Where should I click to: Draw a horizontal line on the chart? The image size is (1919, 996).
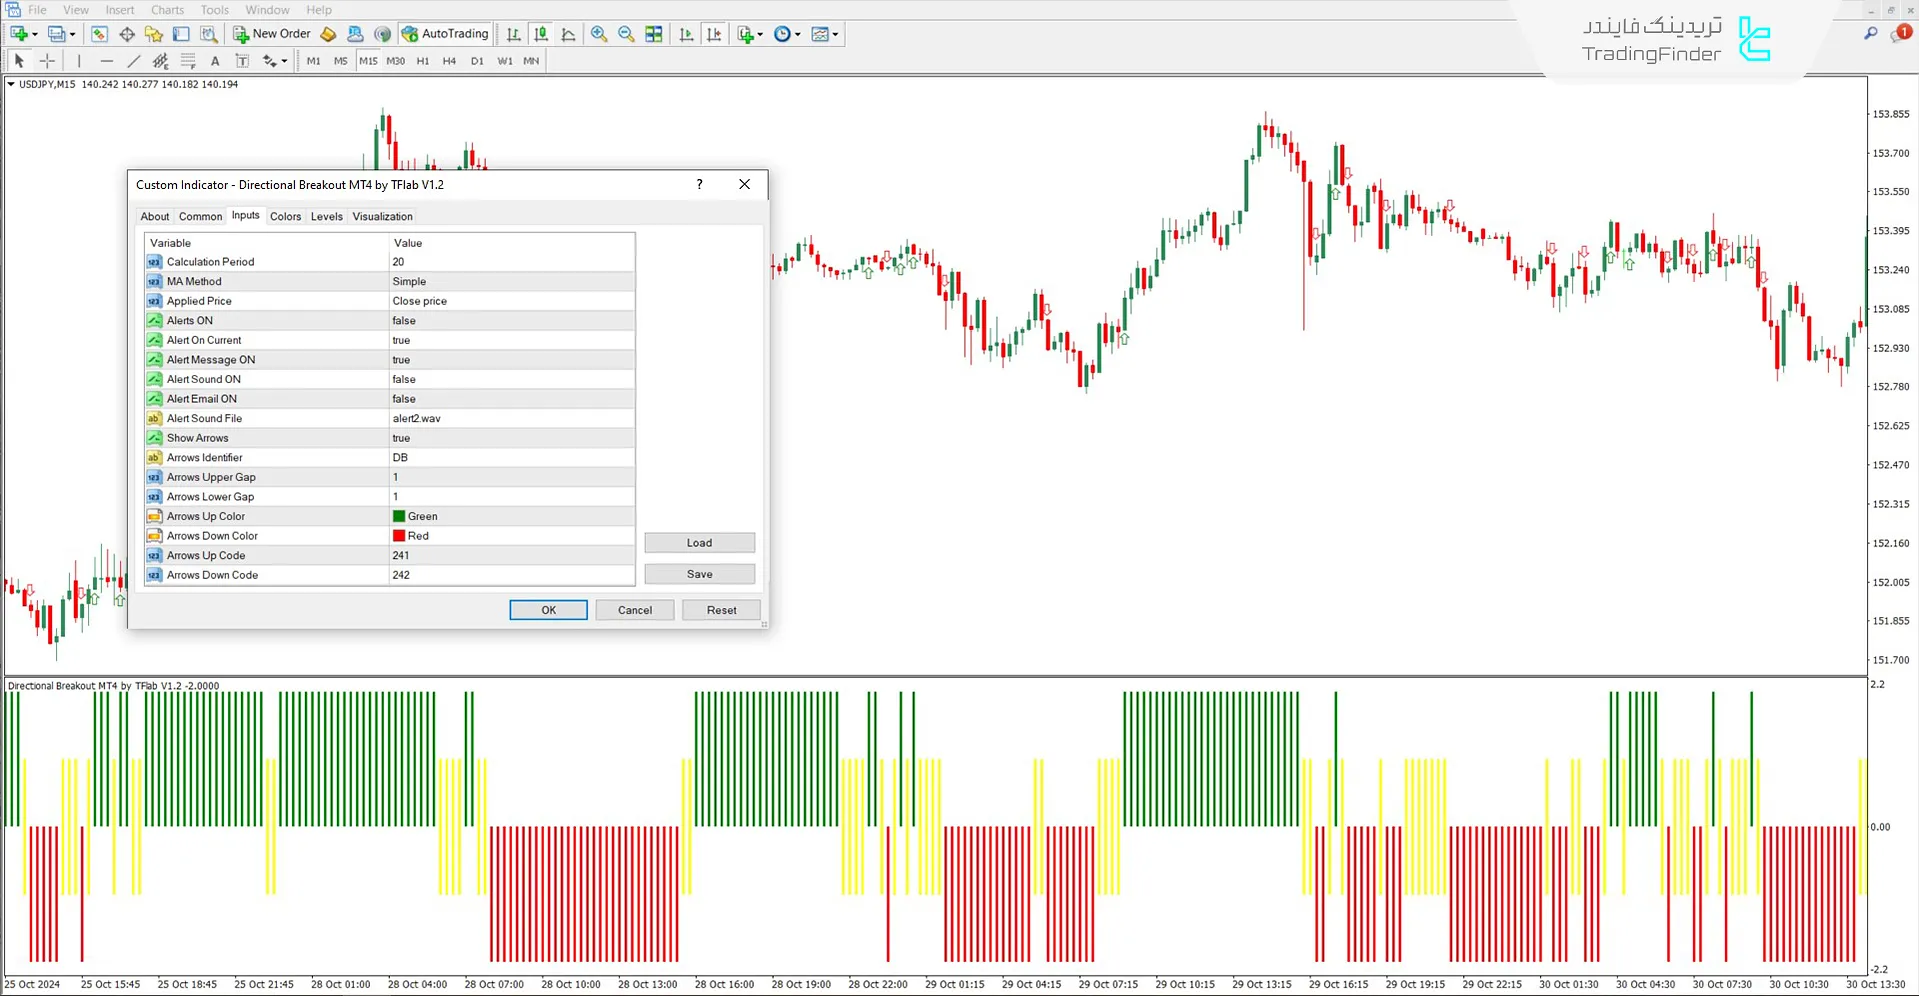[x=107, y=60]
